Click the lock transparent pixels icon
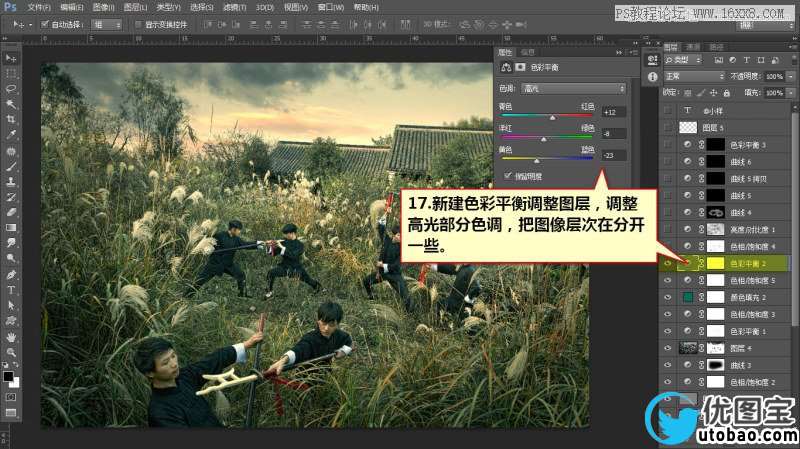Image resolution: width=800 pixels, height=449 pixels. pyautogui.click(x=688, y=93)
